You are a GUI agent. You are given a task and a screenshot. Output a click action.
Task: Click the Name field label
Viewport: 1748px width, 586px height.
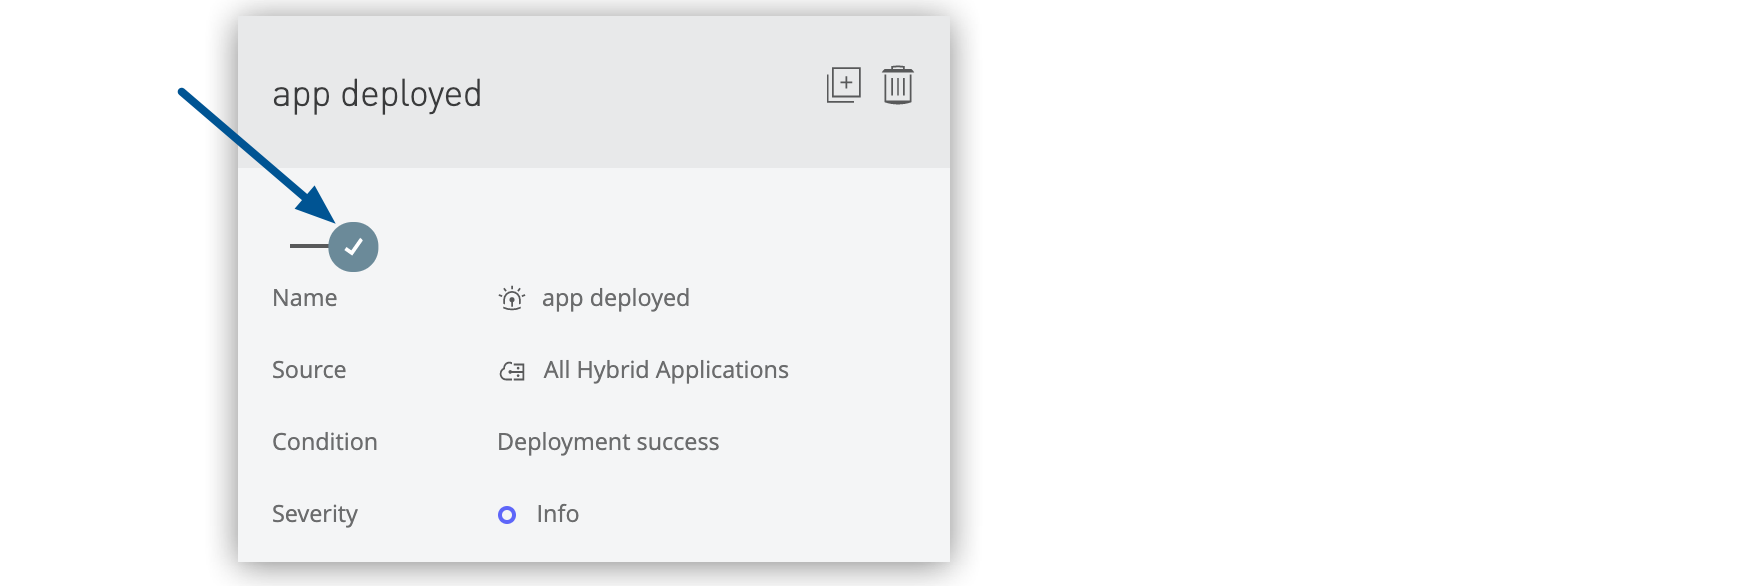[x=305, y=298]
